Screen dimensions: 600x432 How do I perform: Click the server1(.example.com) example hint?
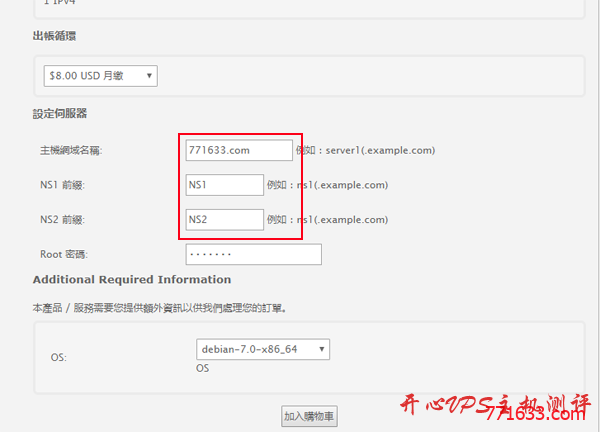point(365,151)
